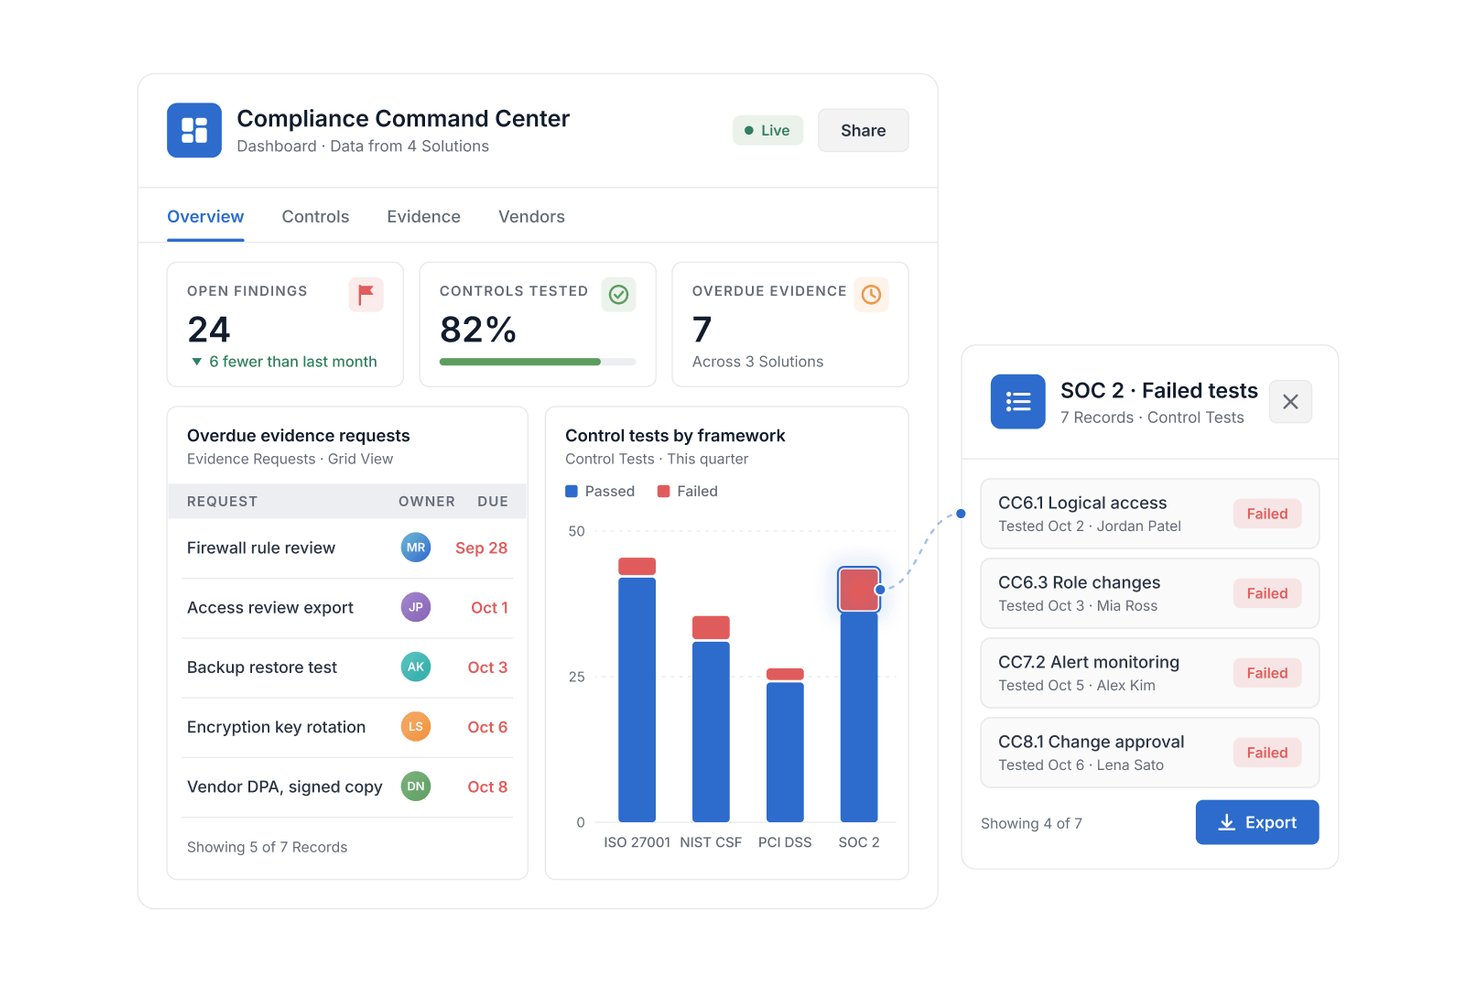
Task: Click the Failed badge on CC7.2
Action: point(1267,673)
